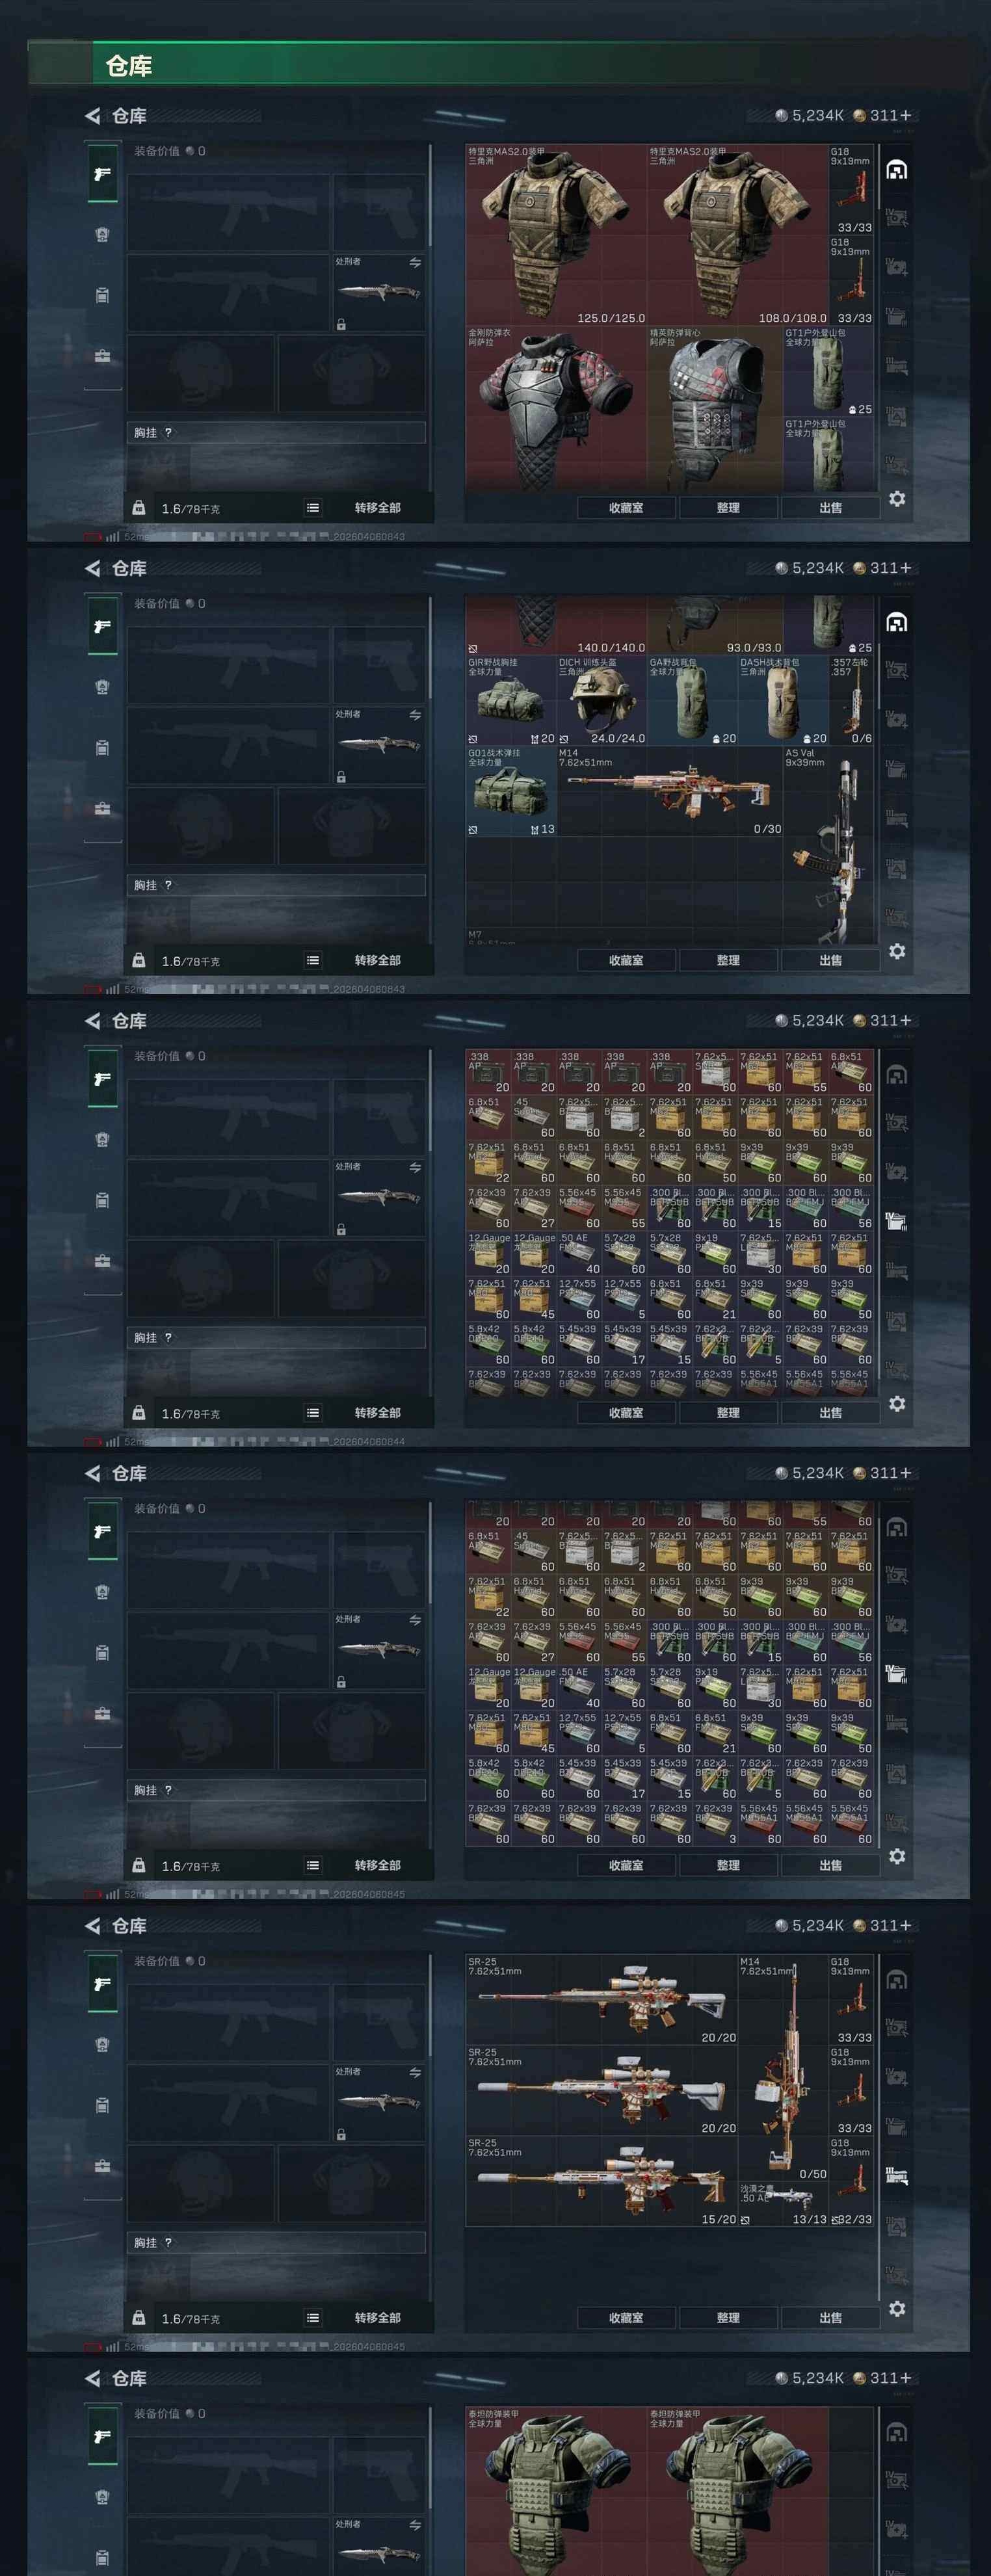991x2576 pixels.
Task: Open the list icon beside 转移全部 in the SR-25 panel
Action: click(313, 2317)
